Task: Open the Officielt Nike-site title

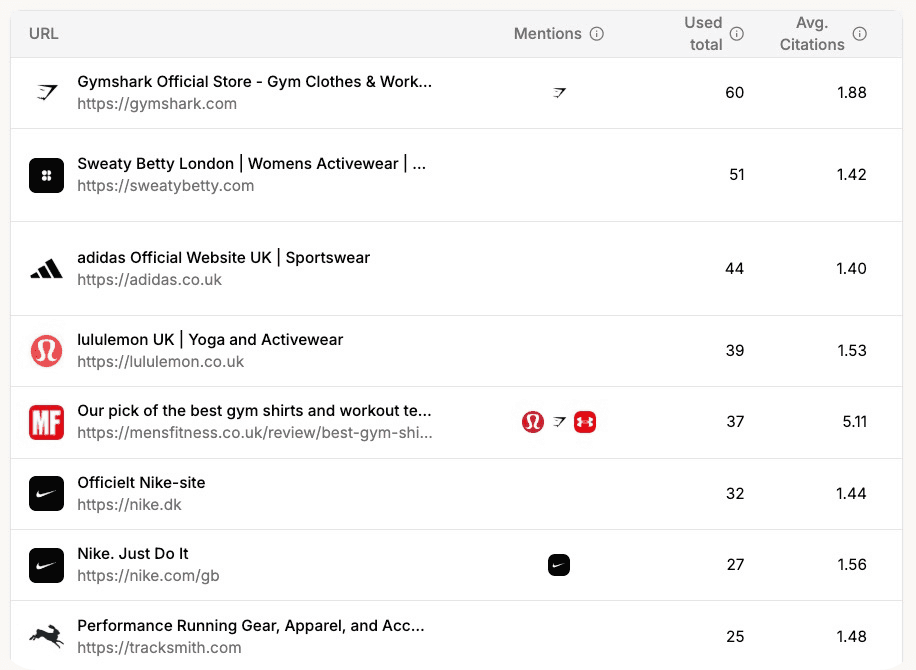Action: click(x=141, y=482)
